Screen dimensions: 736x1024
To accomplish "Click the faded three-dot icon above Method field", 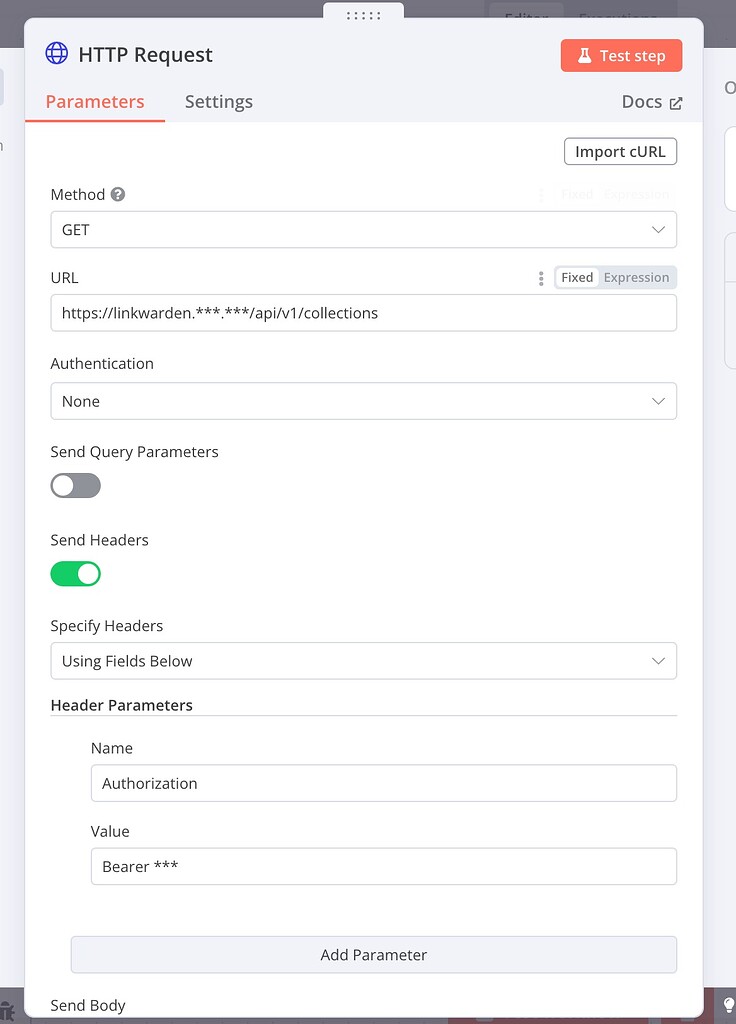I will tap(541, 194).
